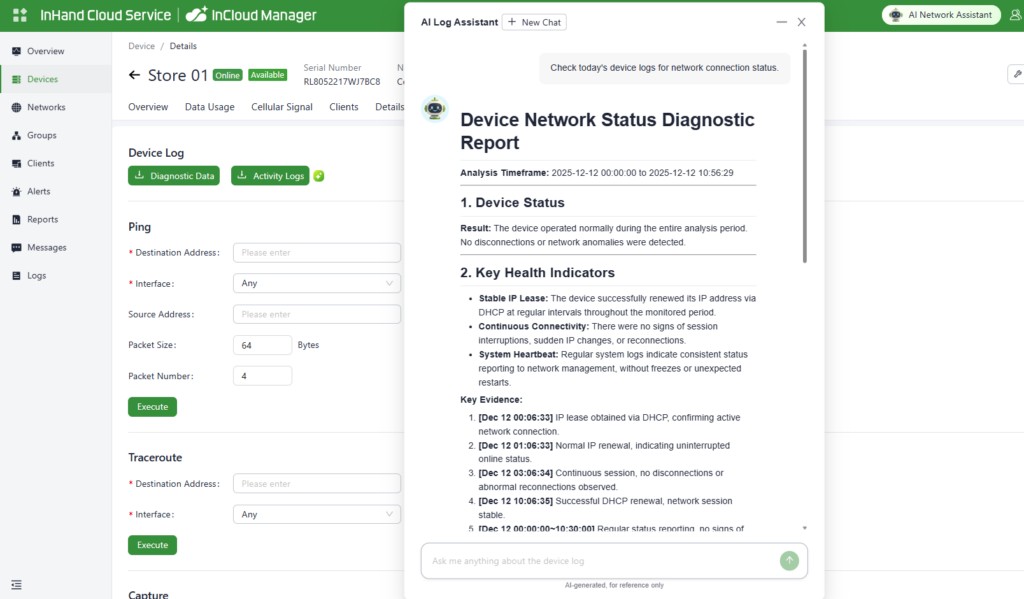This screenshot has height=599, width=1024.
Task: Go to Groups in the sidebar
Action: pyautogui.click(x=41, y=135)
